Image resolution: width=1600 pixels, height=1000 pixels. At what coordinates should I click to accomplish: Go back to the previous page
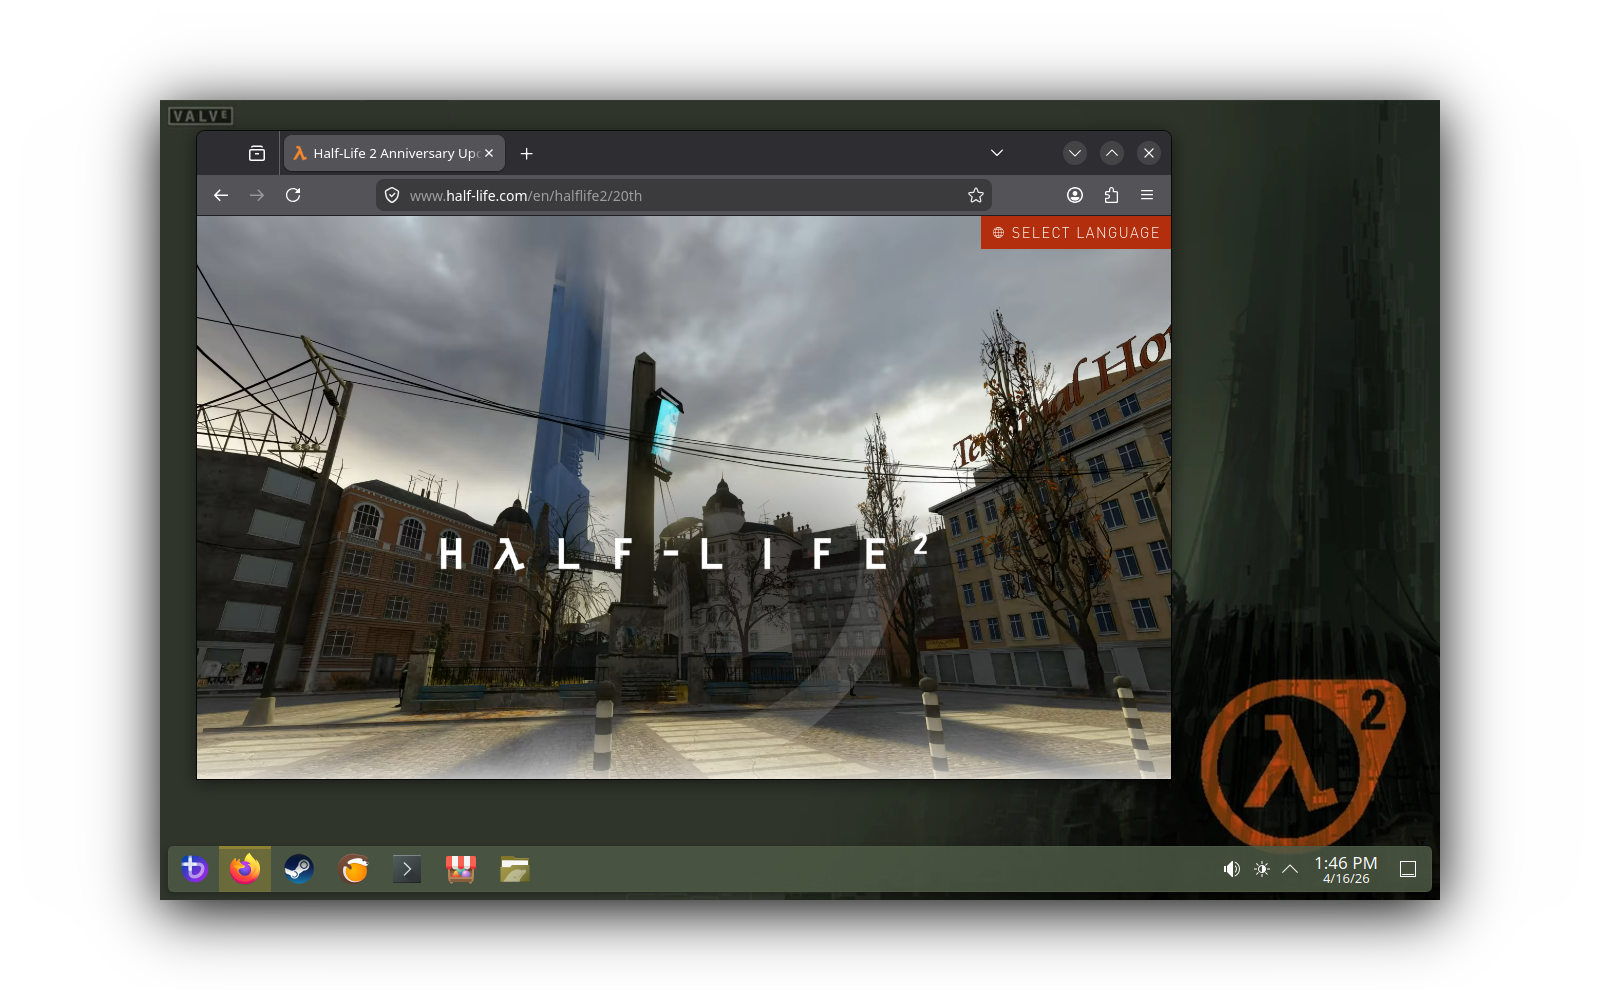(221, 195)
